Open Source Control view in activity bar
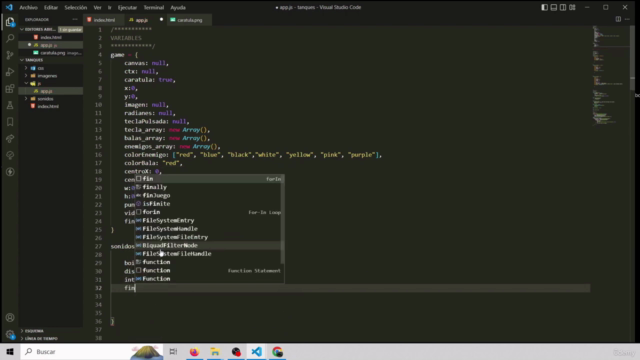This screenshot has width=640, height=360. point(10,55)
